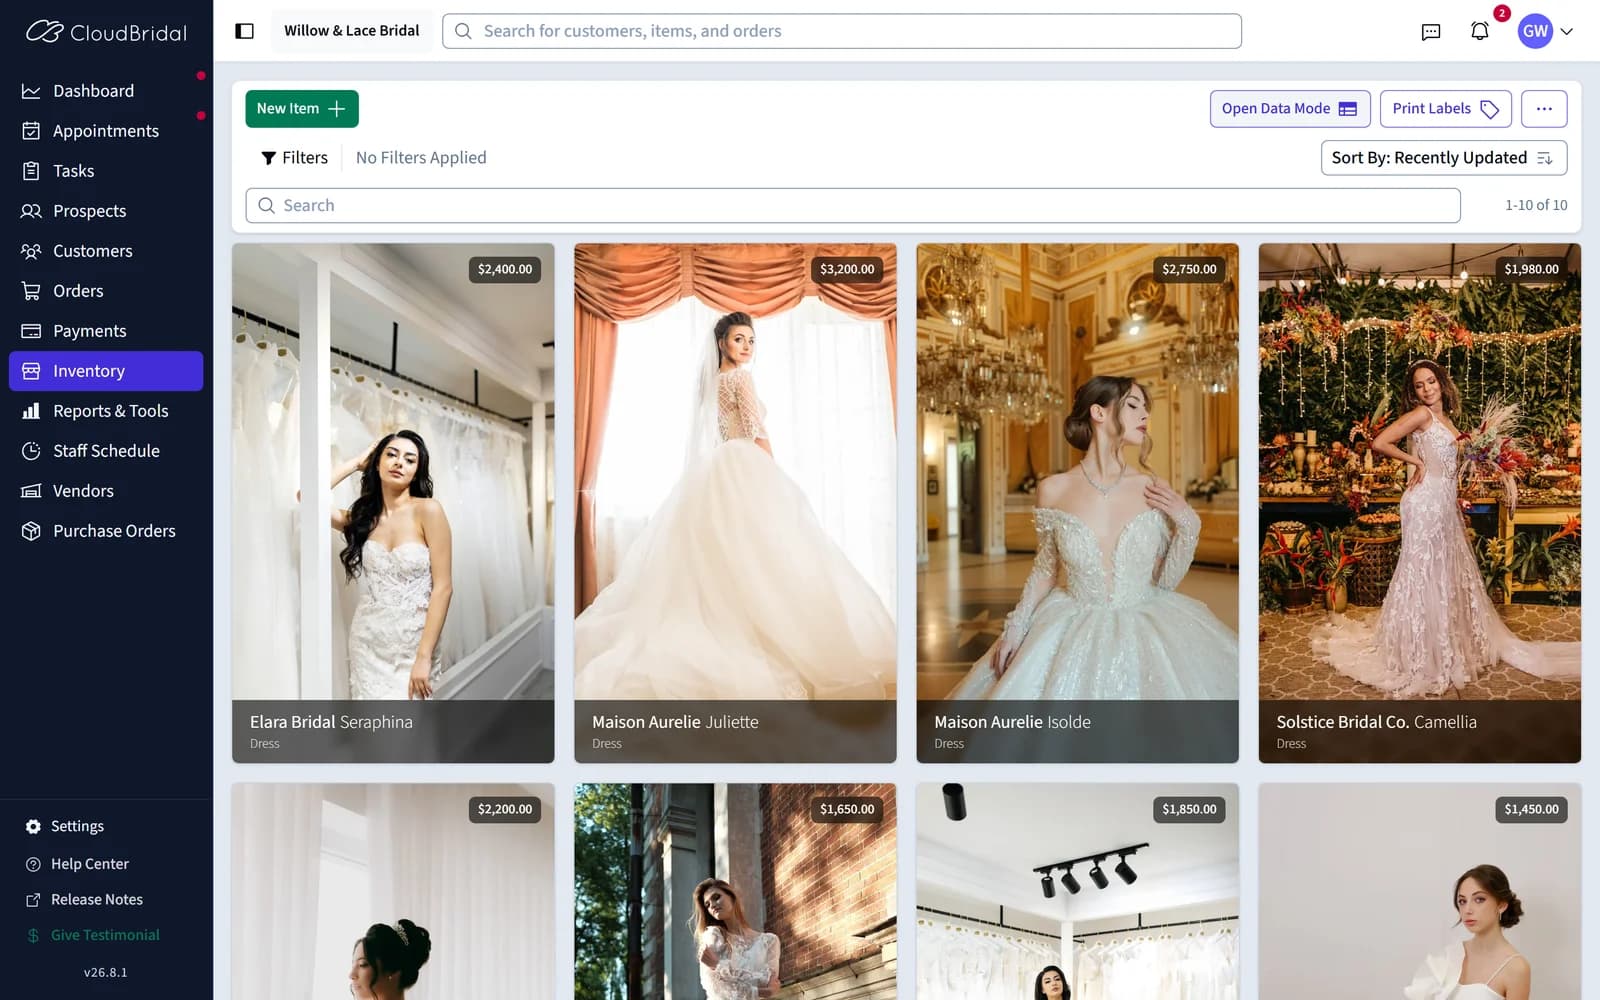The width and height of the screenshot is (1600, 1000).
Task: Open the Appointments page
Action: click(x=106, y=131)
